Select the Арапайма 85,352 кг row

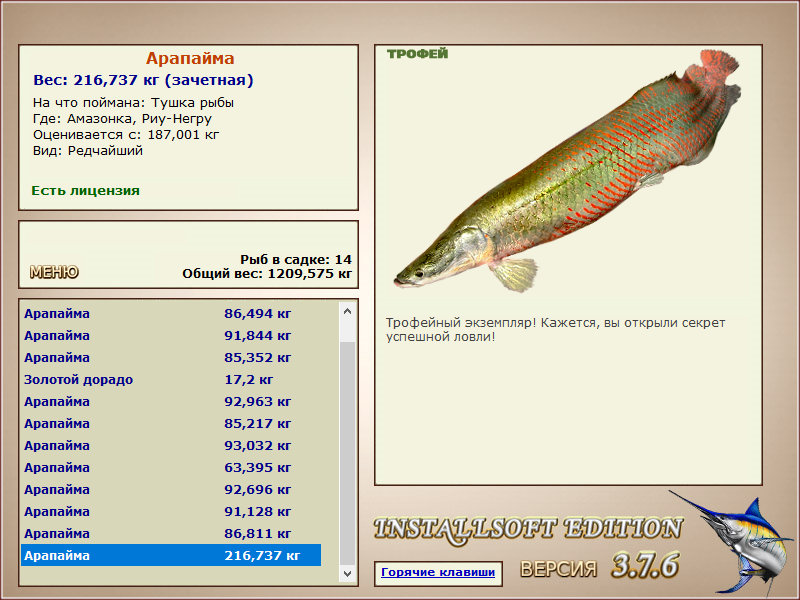pyautogui.click(x=171, y=358)
